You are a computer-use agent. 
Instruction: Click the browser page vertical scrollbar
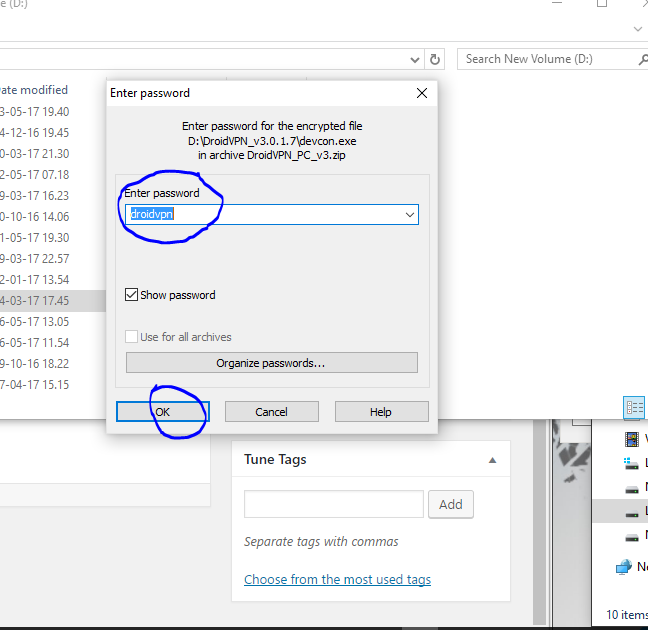click(539, 521)
